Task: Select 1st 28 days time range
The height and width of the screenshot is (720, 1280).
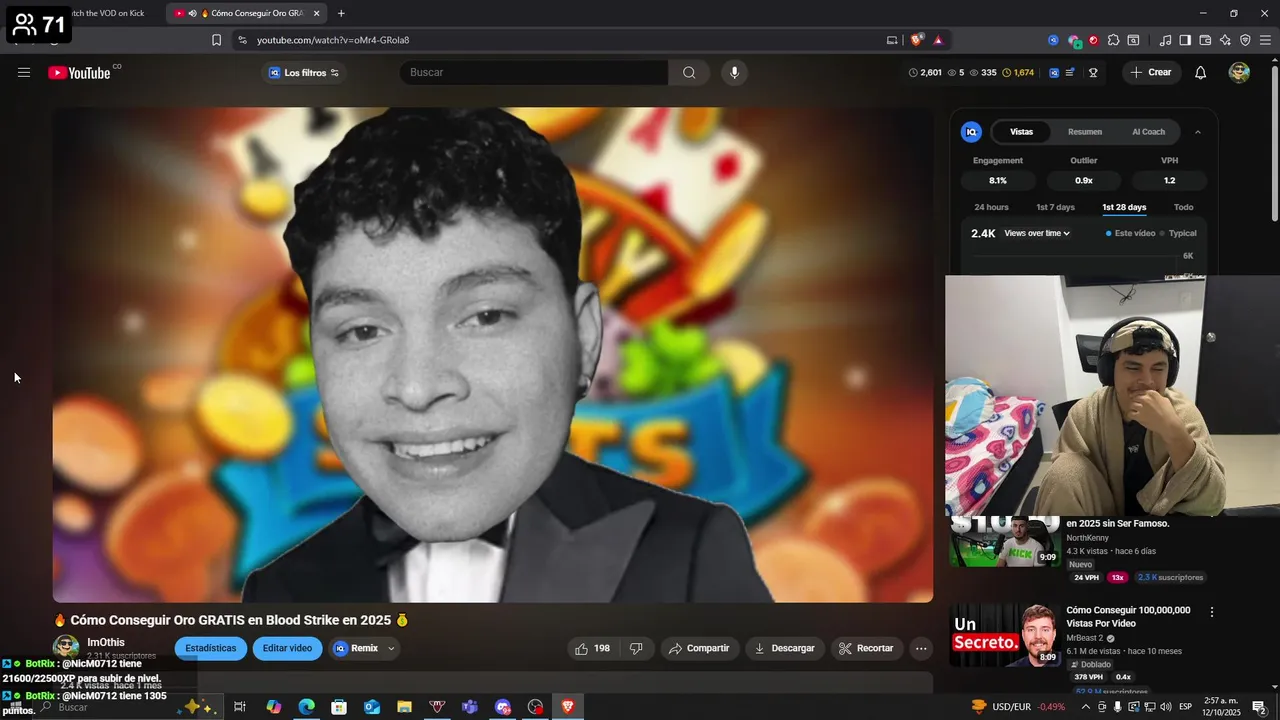Action: (x=1124, y=207)
